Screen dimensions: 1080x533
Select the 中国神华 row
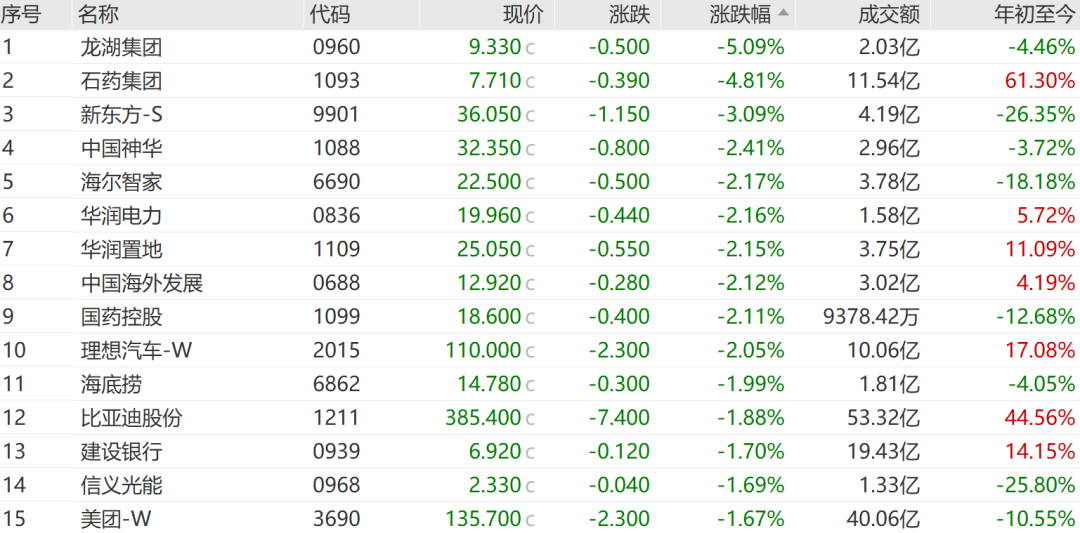click(x=540, y=148)
